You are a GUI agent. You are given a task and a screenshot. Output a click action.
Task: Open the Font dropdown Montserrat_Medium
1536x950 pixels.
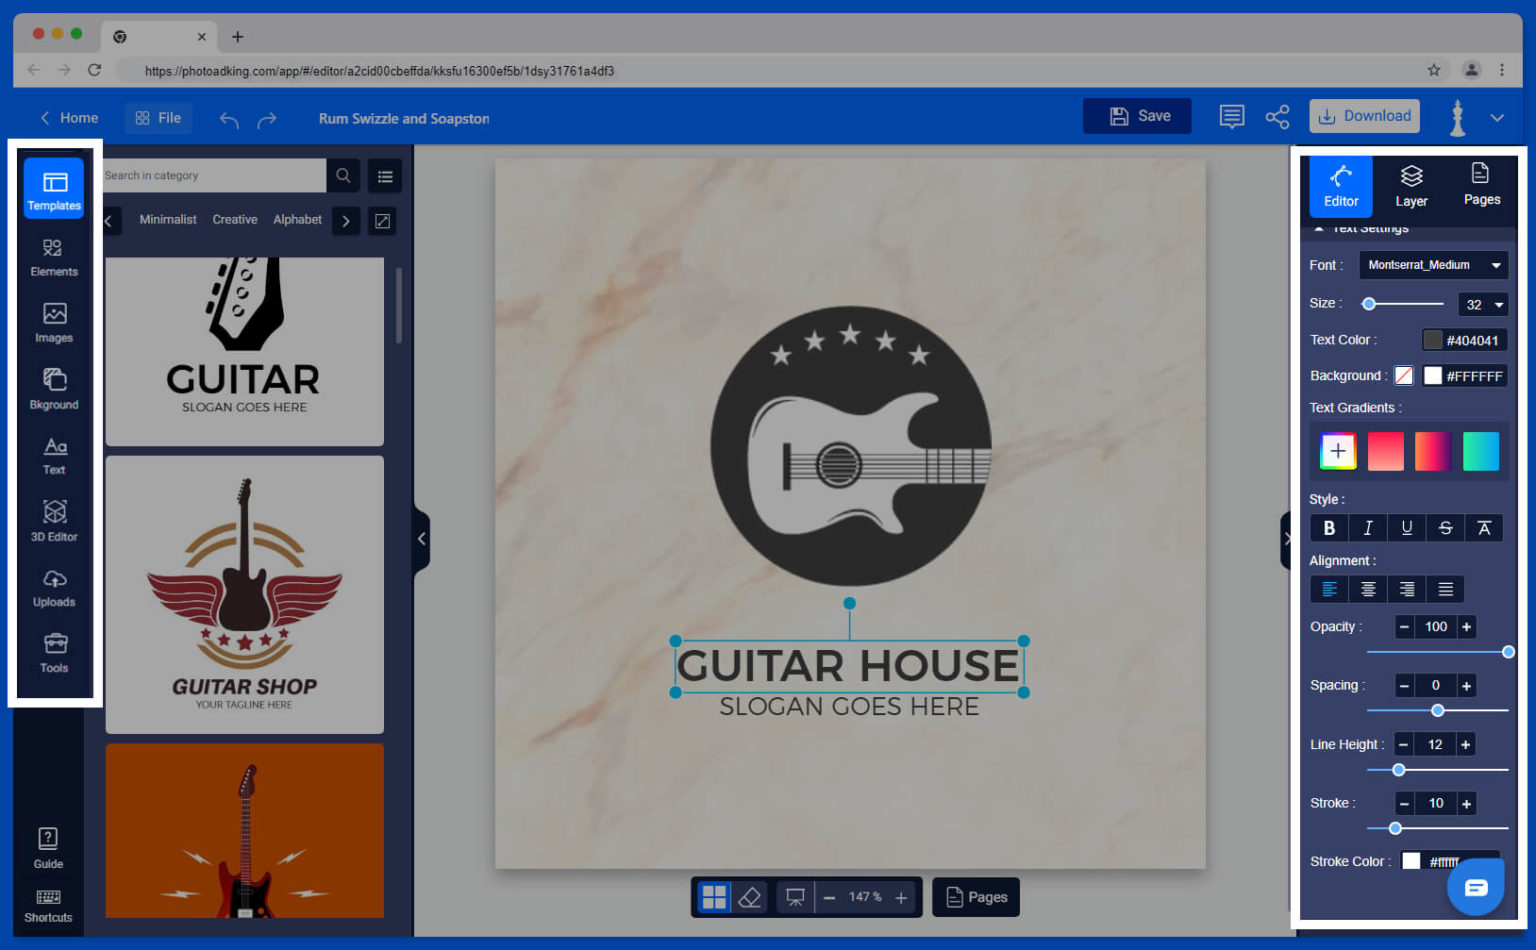pyautogui.click(x=1433, y=265)
